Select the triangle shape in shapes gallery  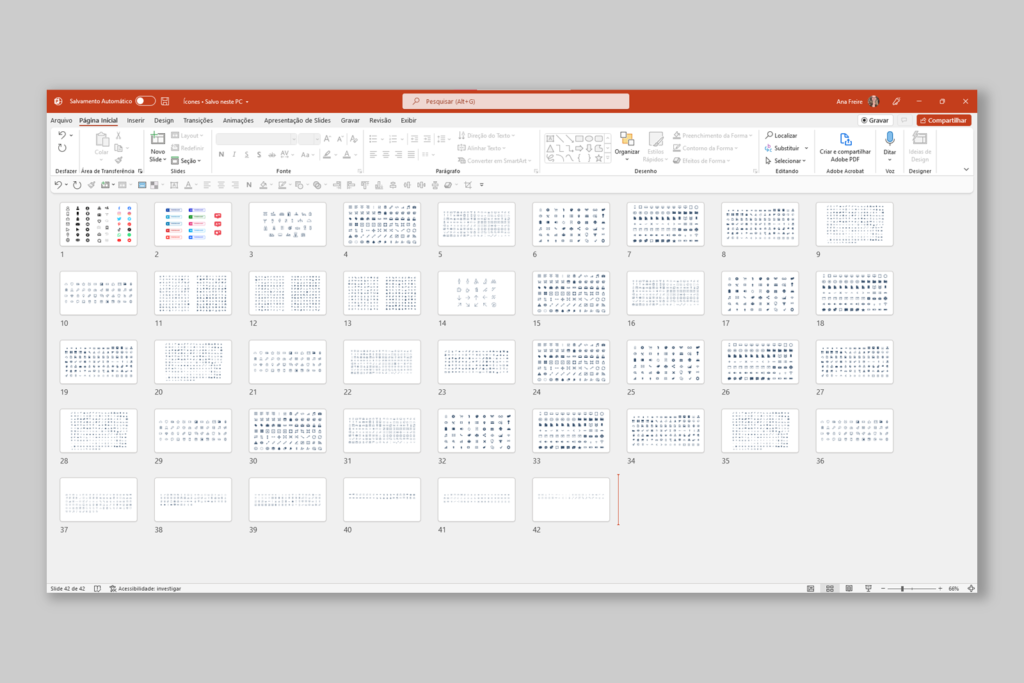point(550,149)
